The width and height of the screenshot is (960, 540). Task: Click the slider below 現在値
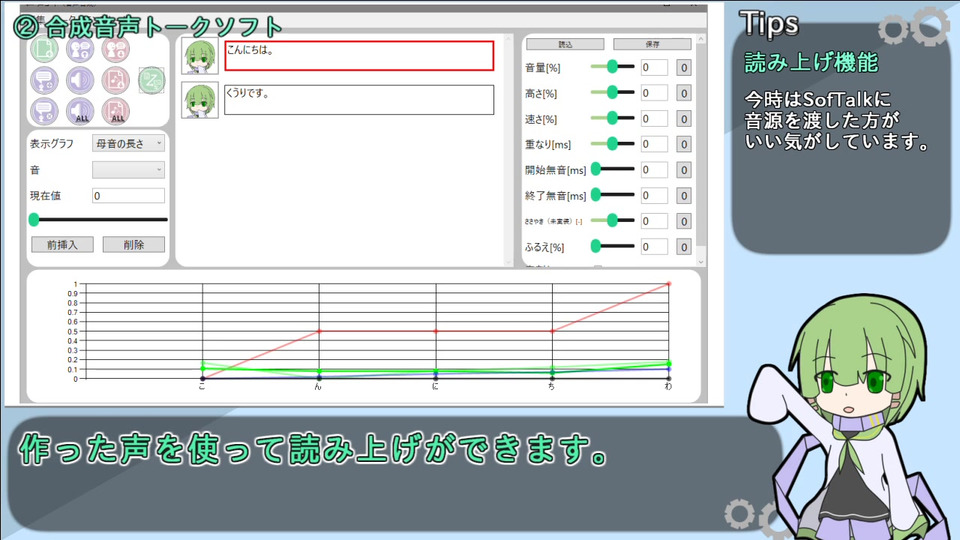98,219
